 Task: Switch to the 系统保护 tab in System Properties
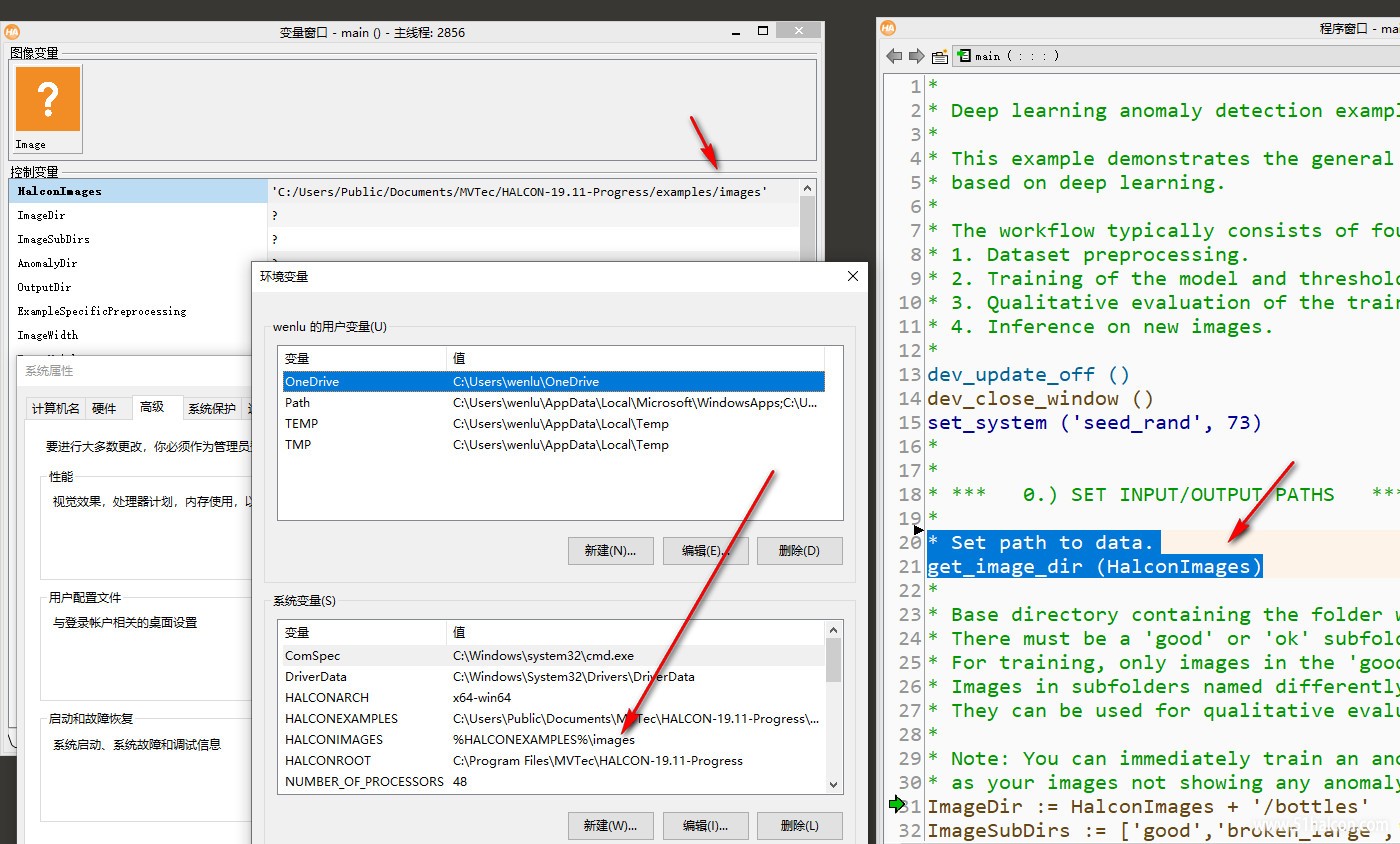coord(212,408)
